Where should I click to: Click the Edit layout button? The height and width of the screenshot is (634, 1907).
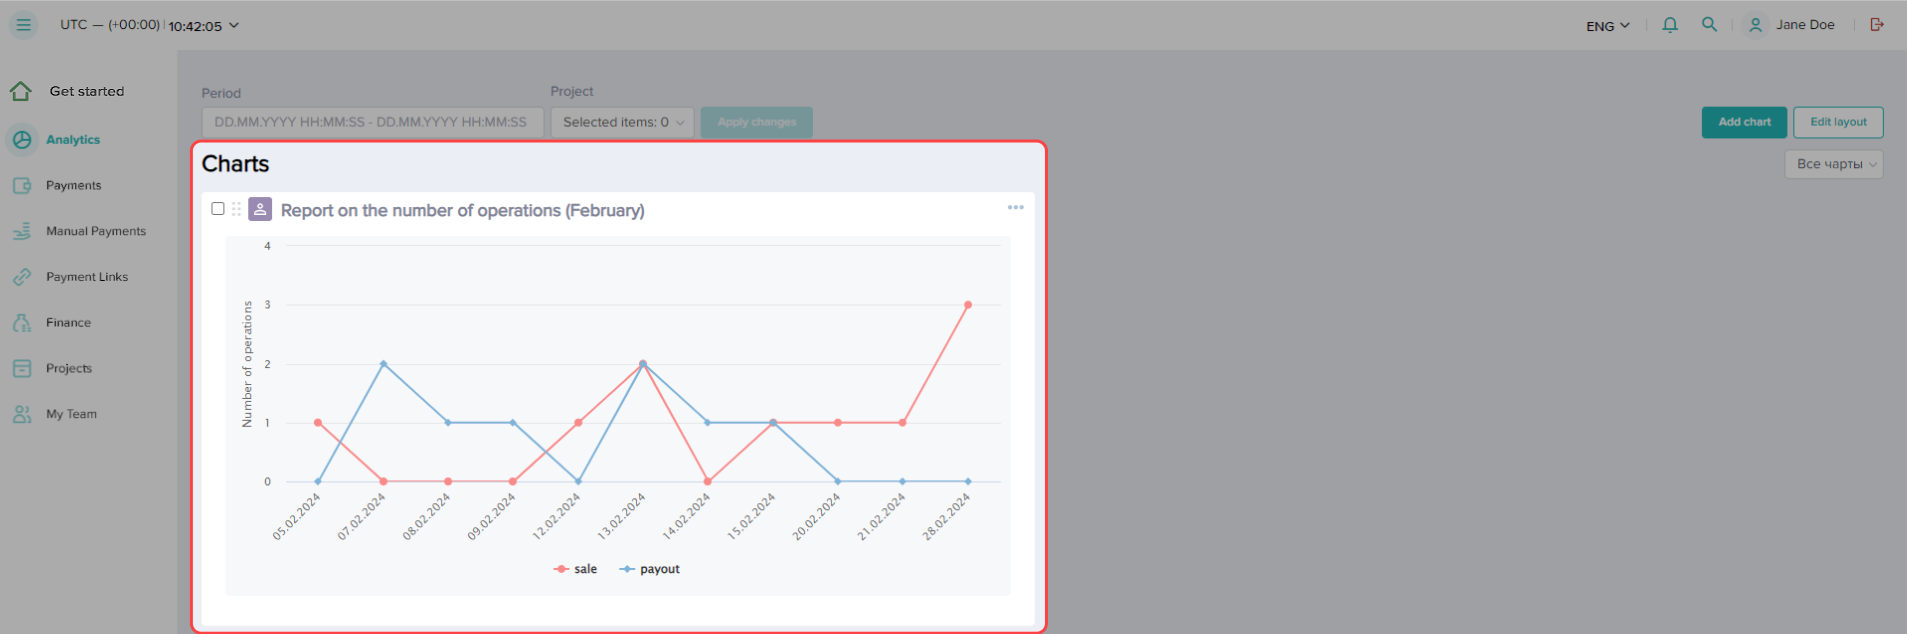tap(1837, 122)
